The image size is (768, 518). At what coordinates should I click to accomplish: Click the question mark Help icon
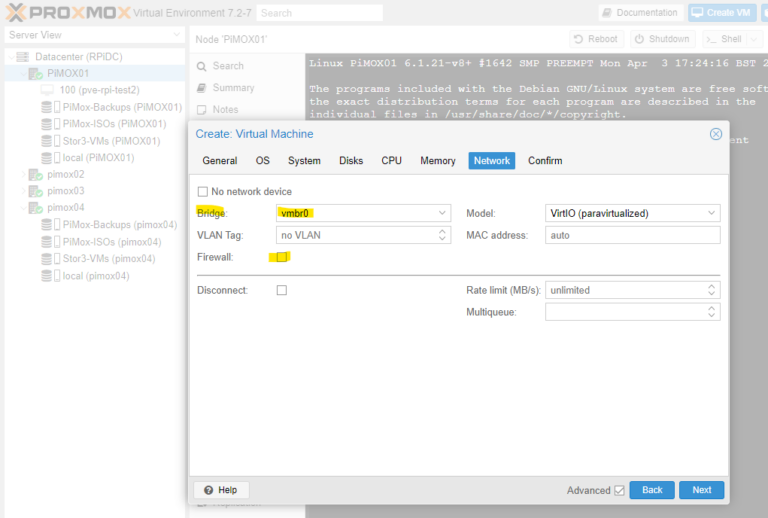point(209,490)
